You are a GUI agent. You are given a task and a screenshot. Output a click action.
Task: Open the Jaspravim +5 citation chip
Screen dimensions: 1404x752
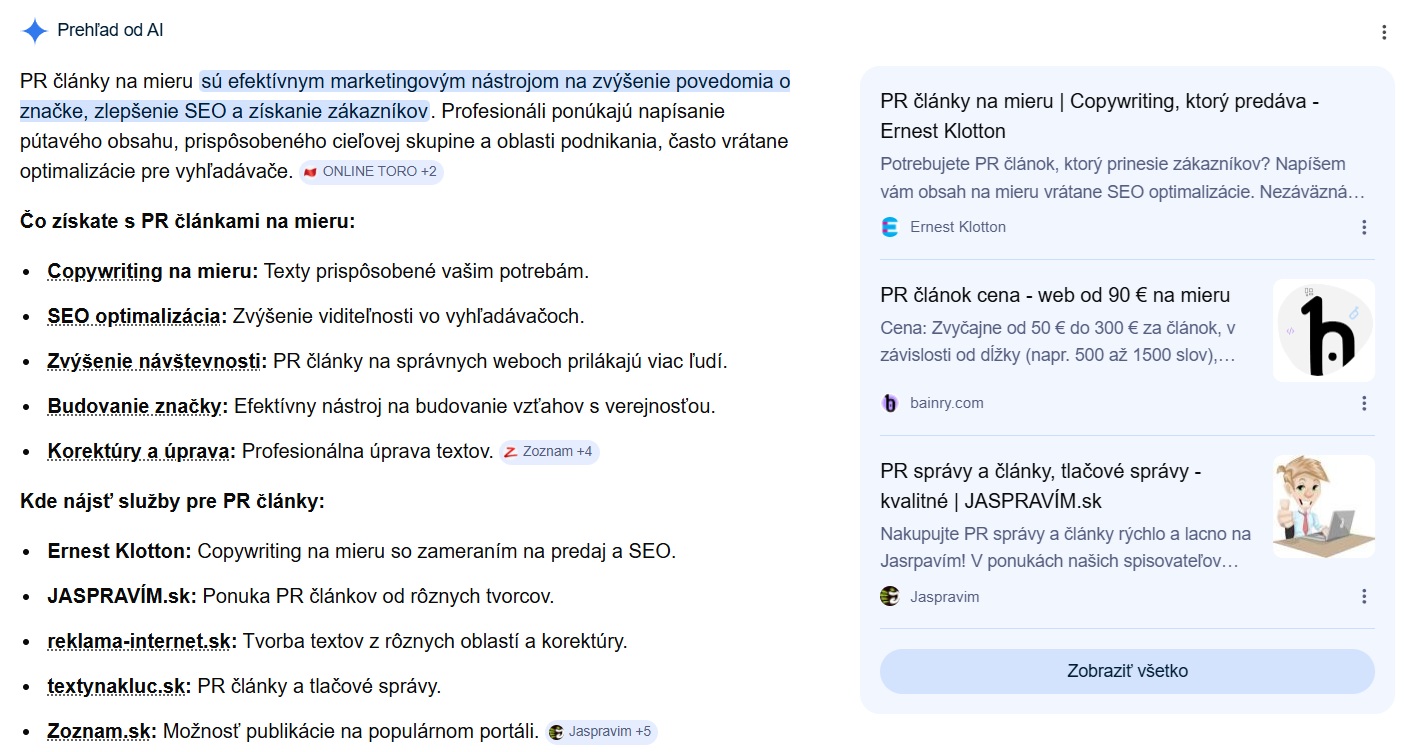coord(601,731)
